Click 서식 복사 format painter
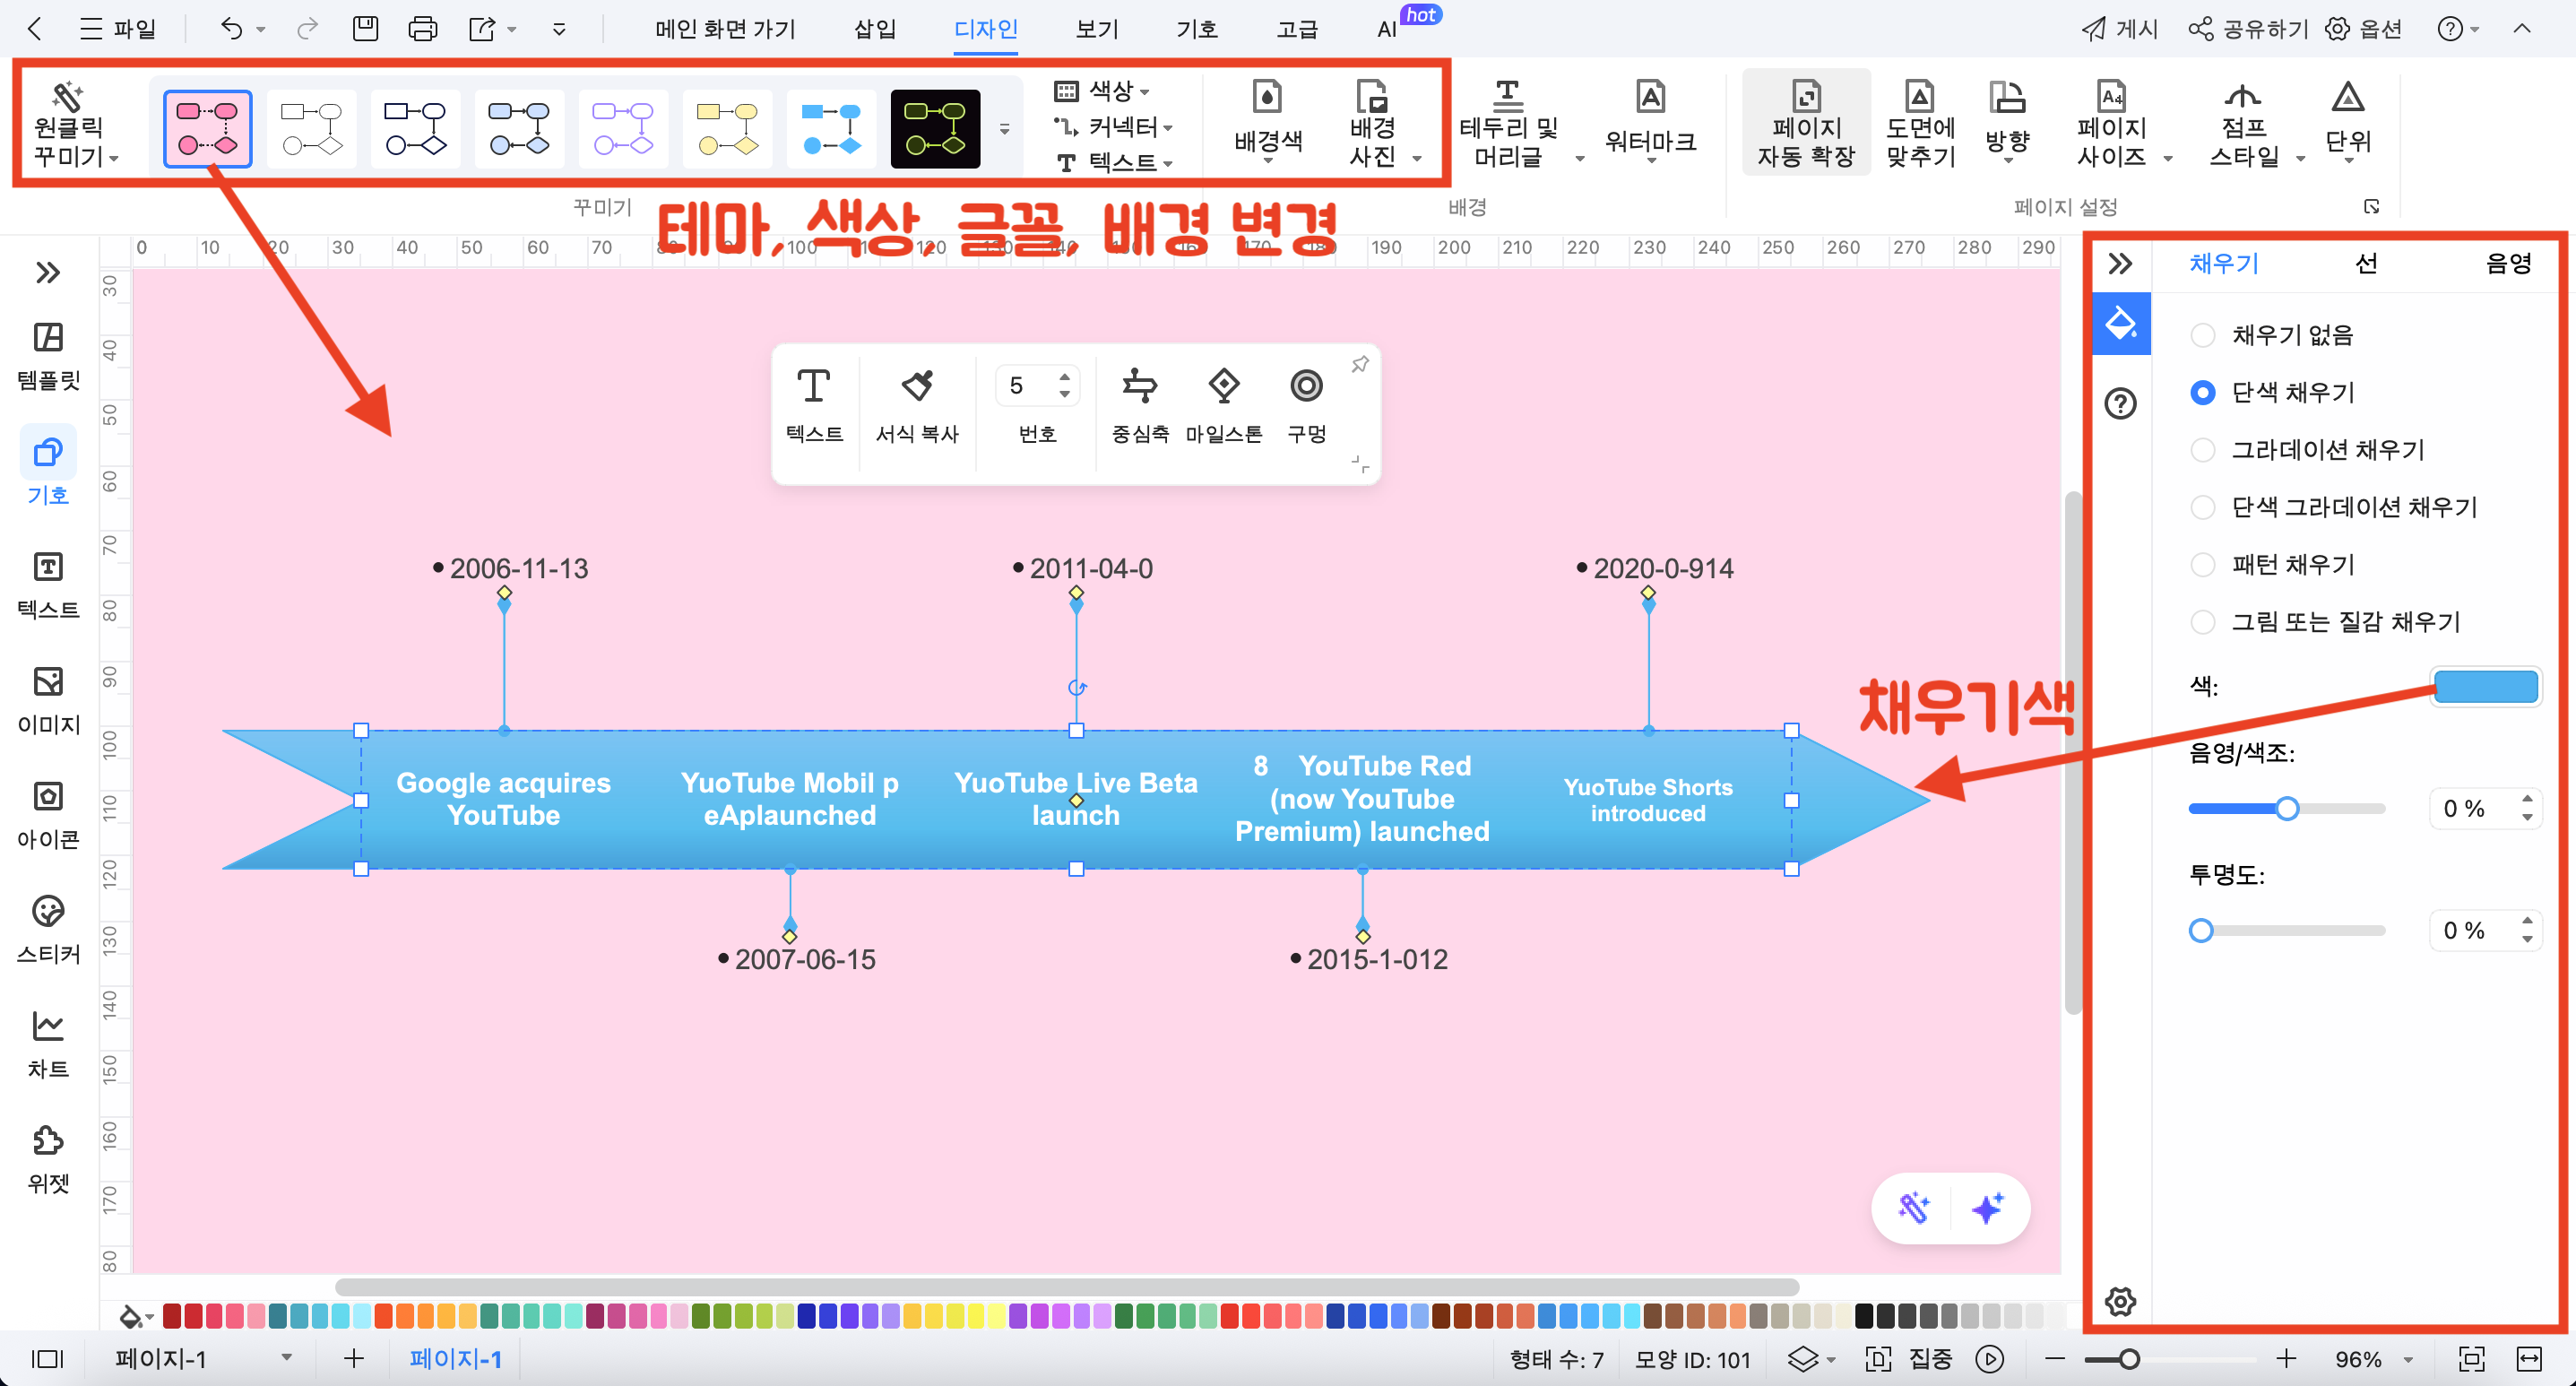The height and width of the screenshot is (1386, 2576). [x=917, y=405]
